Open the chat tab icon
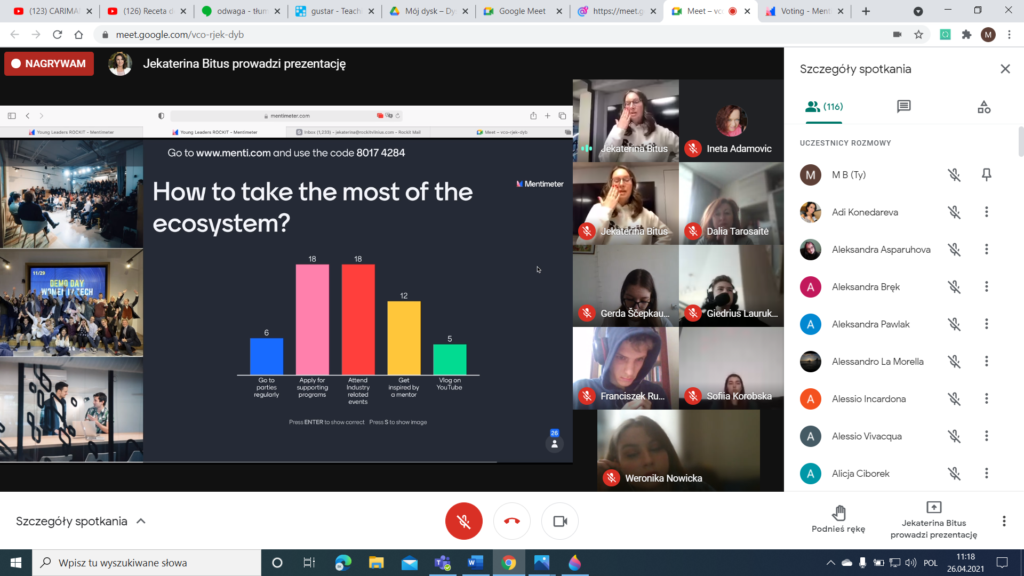The width and height of the screenshot is (1024, 576). 903,107
